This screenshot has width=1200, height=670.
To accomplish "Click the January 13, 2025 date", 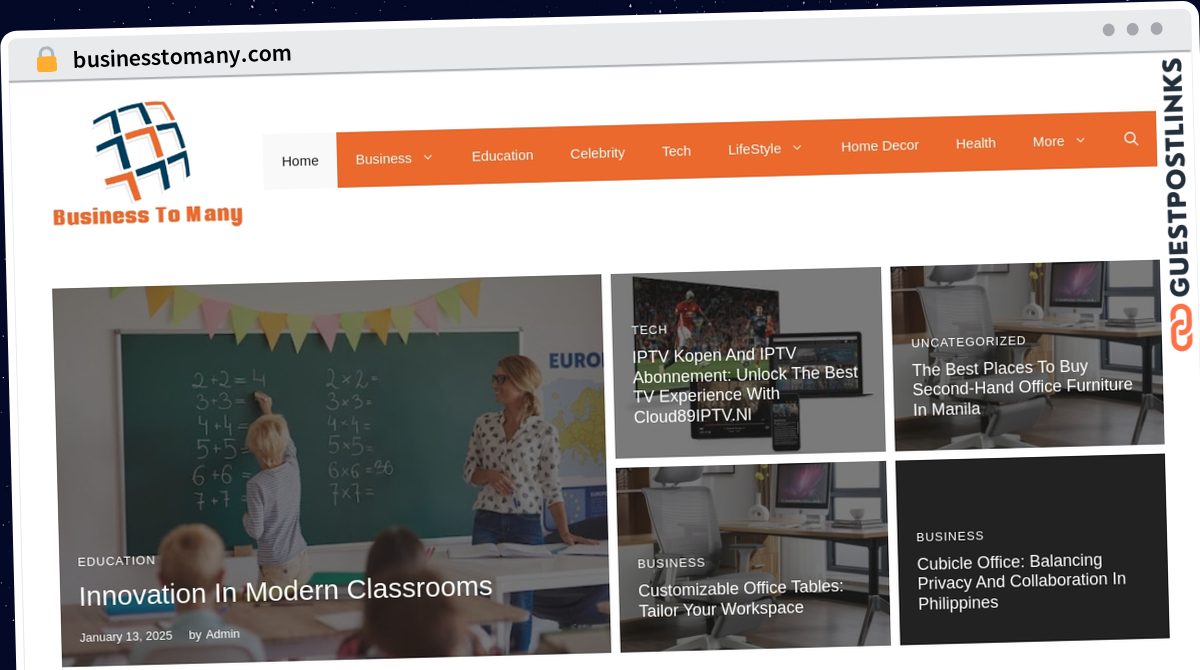I will (126, 637).
